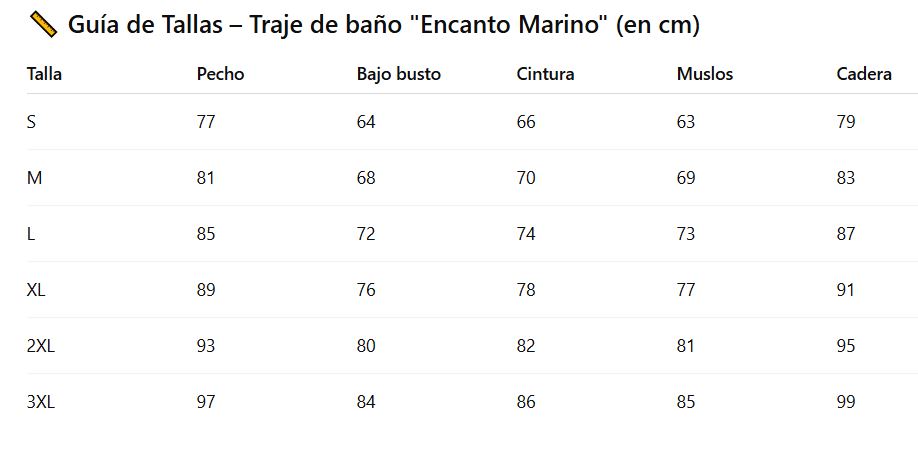Click the Muslos column header
The width and height of the screenshot is (918, 461).
[x=704, y=74]
